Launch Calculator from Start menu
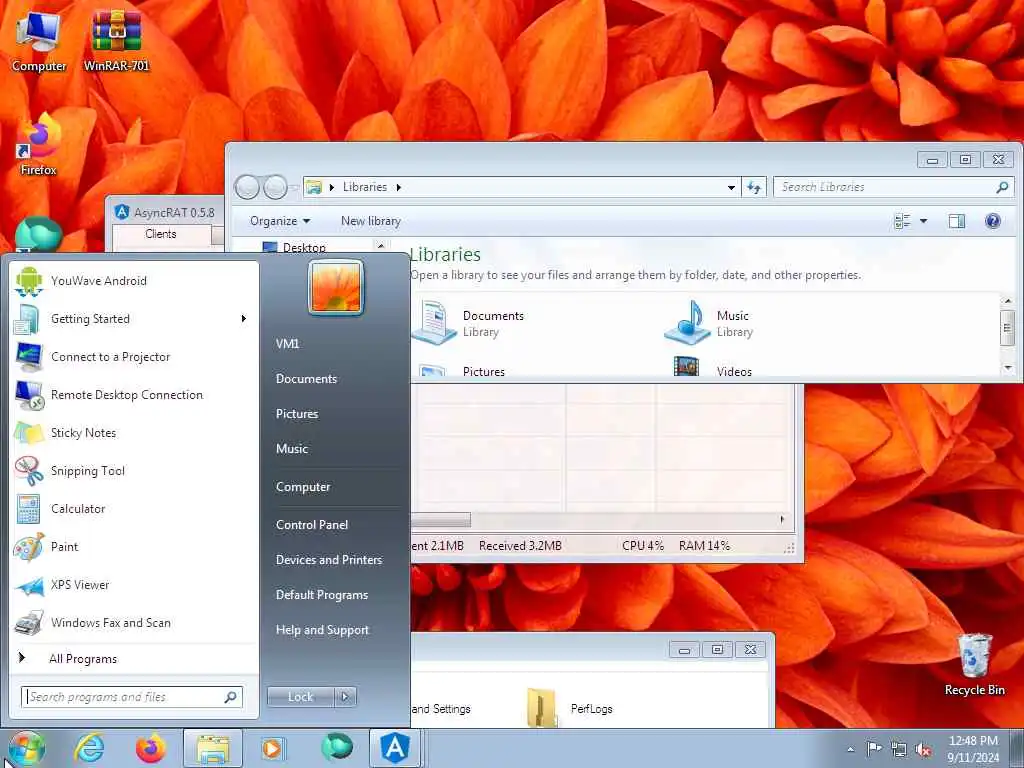 (135, 508)
